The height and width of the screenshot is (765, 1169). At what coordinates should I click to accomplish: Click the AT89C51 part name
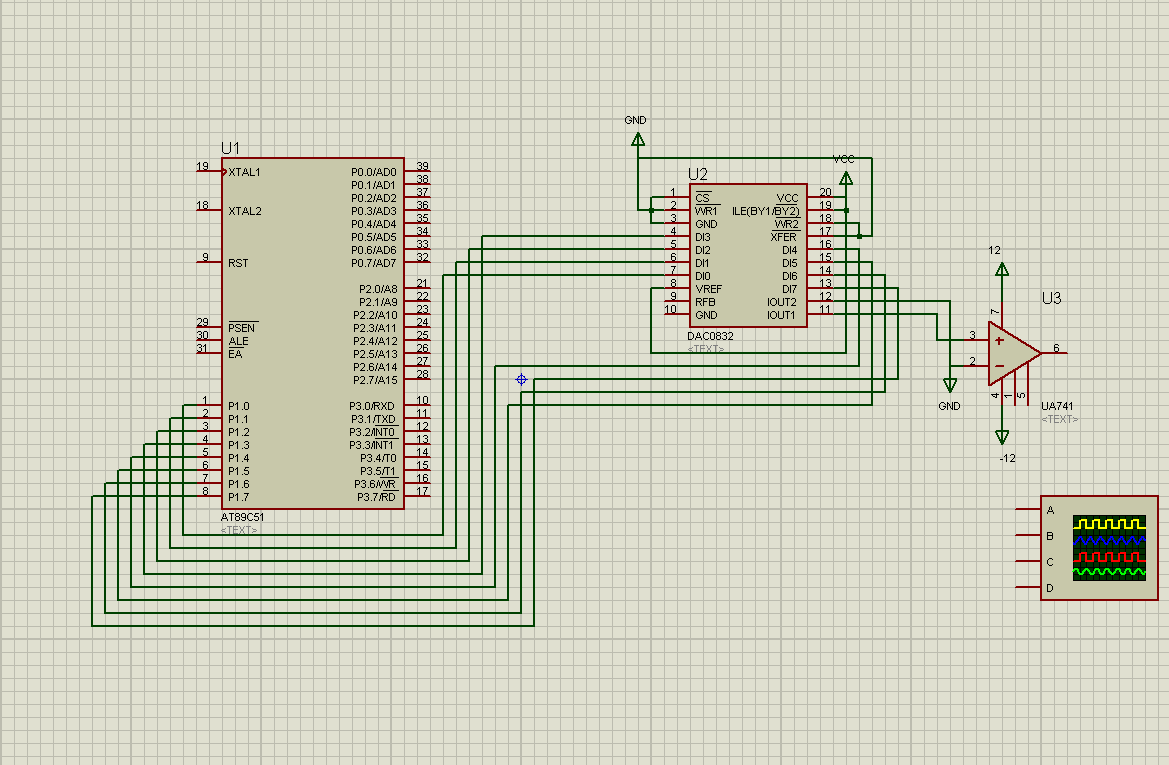[242, 517]
